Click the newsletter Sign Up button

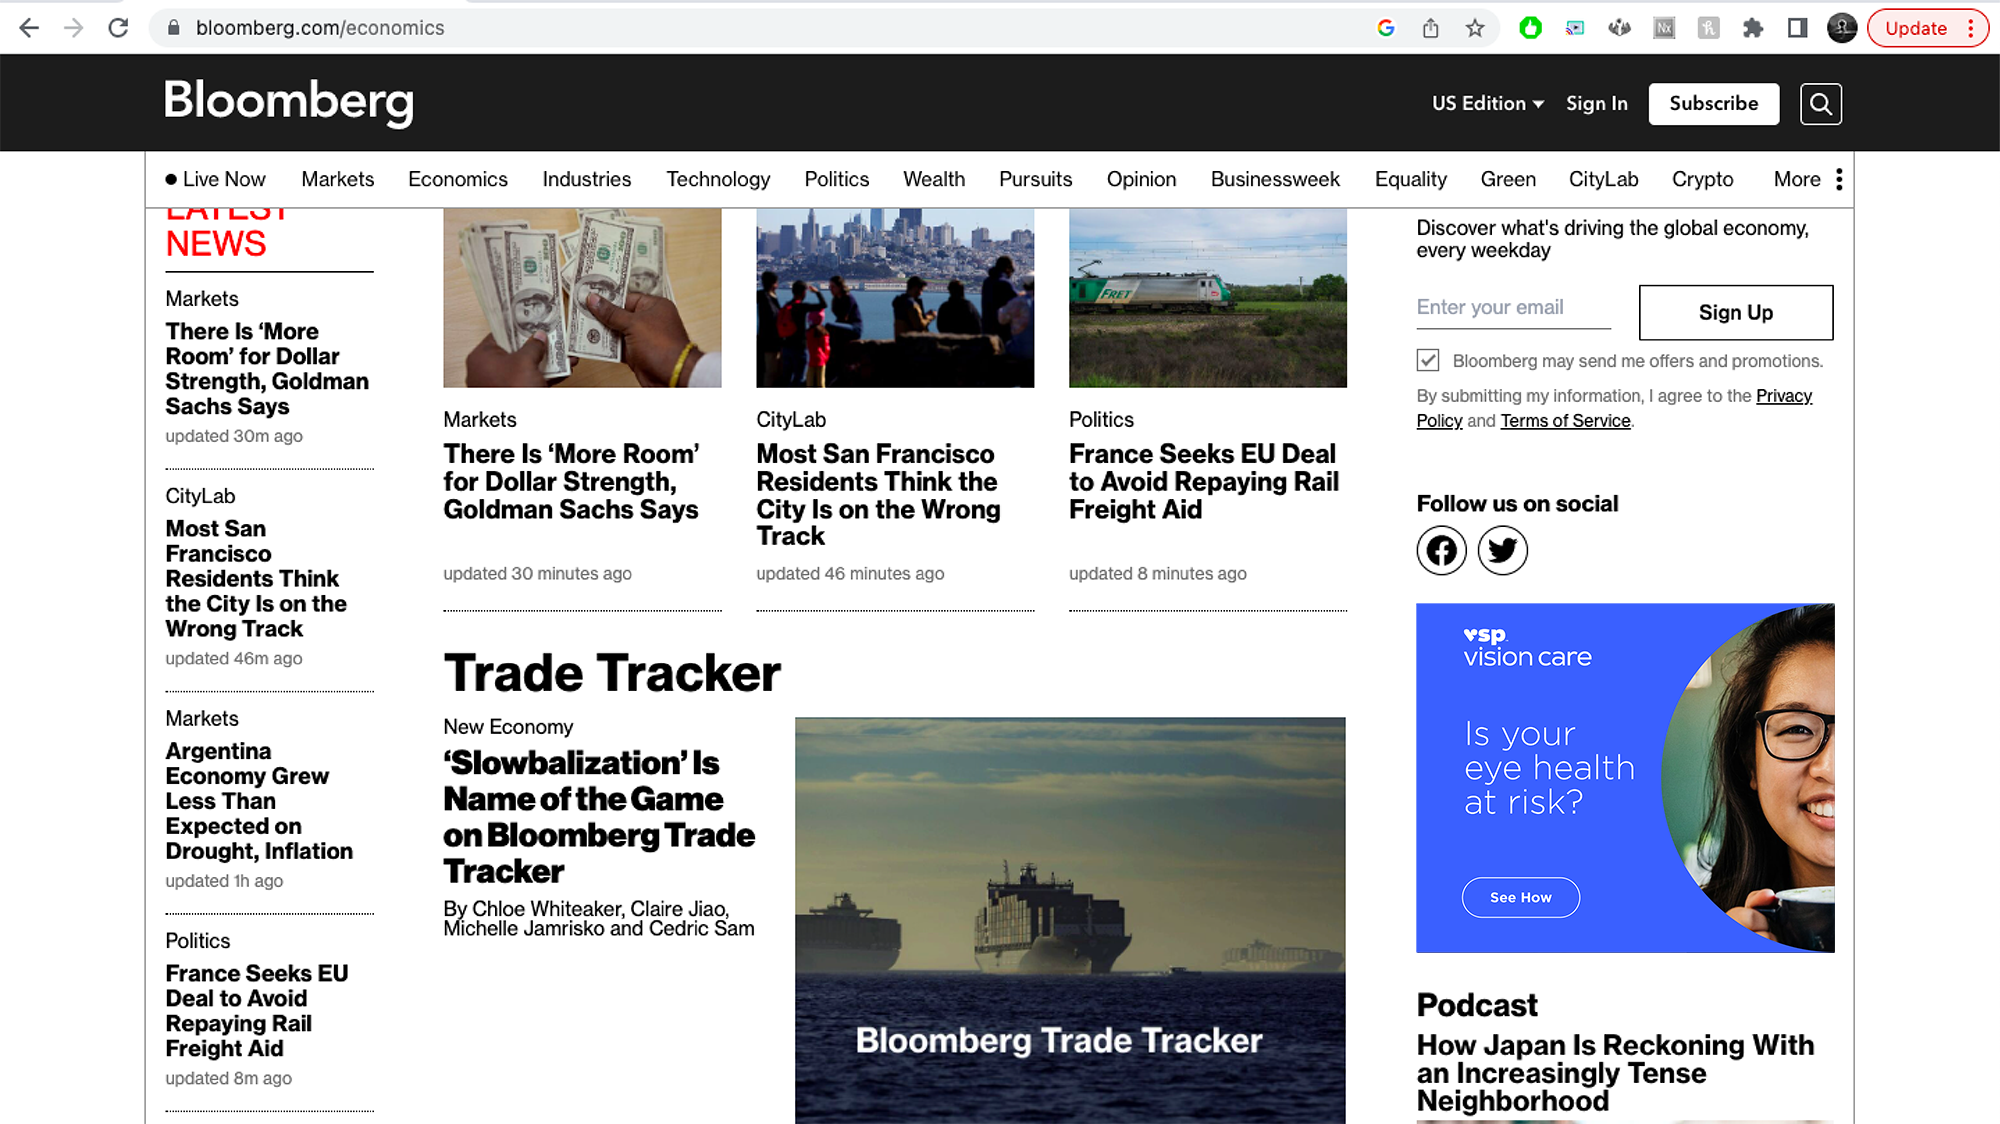click(1735, 313)
